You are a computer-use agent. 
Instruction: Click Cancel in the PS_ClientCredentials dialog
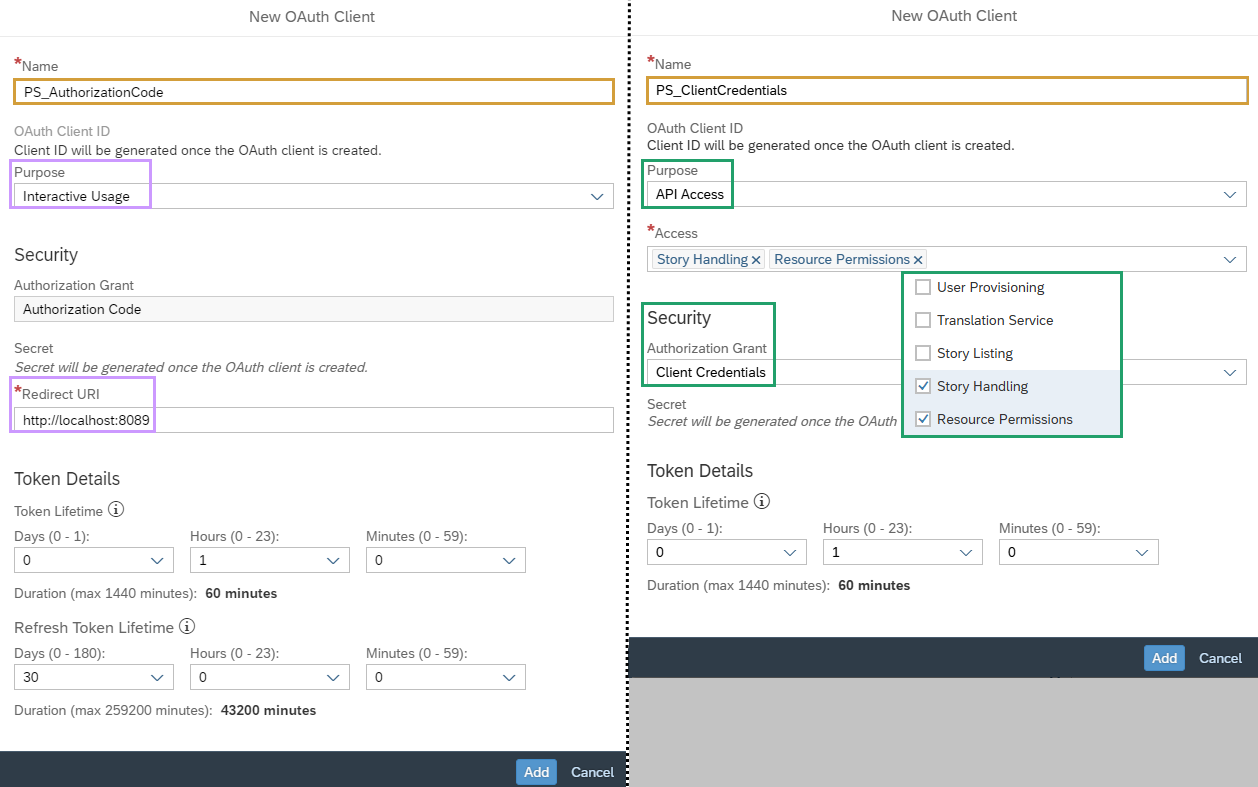[1220, 658]
